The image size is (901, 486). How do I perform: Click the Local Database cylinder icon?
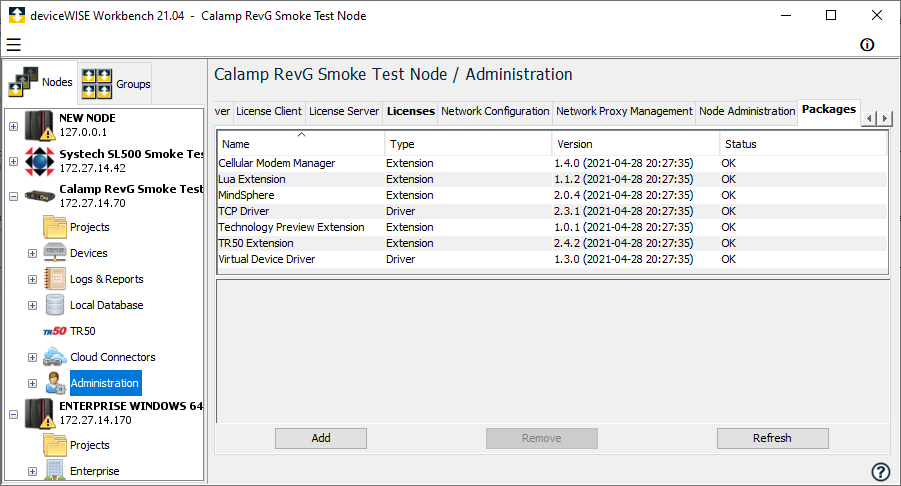55,305
